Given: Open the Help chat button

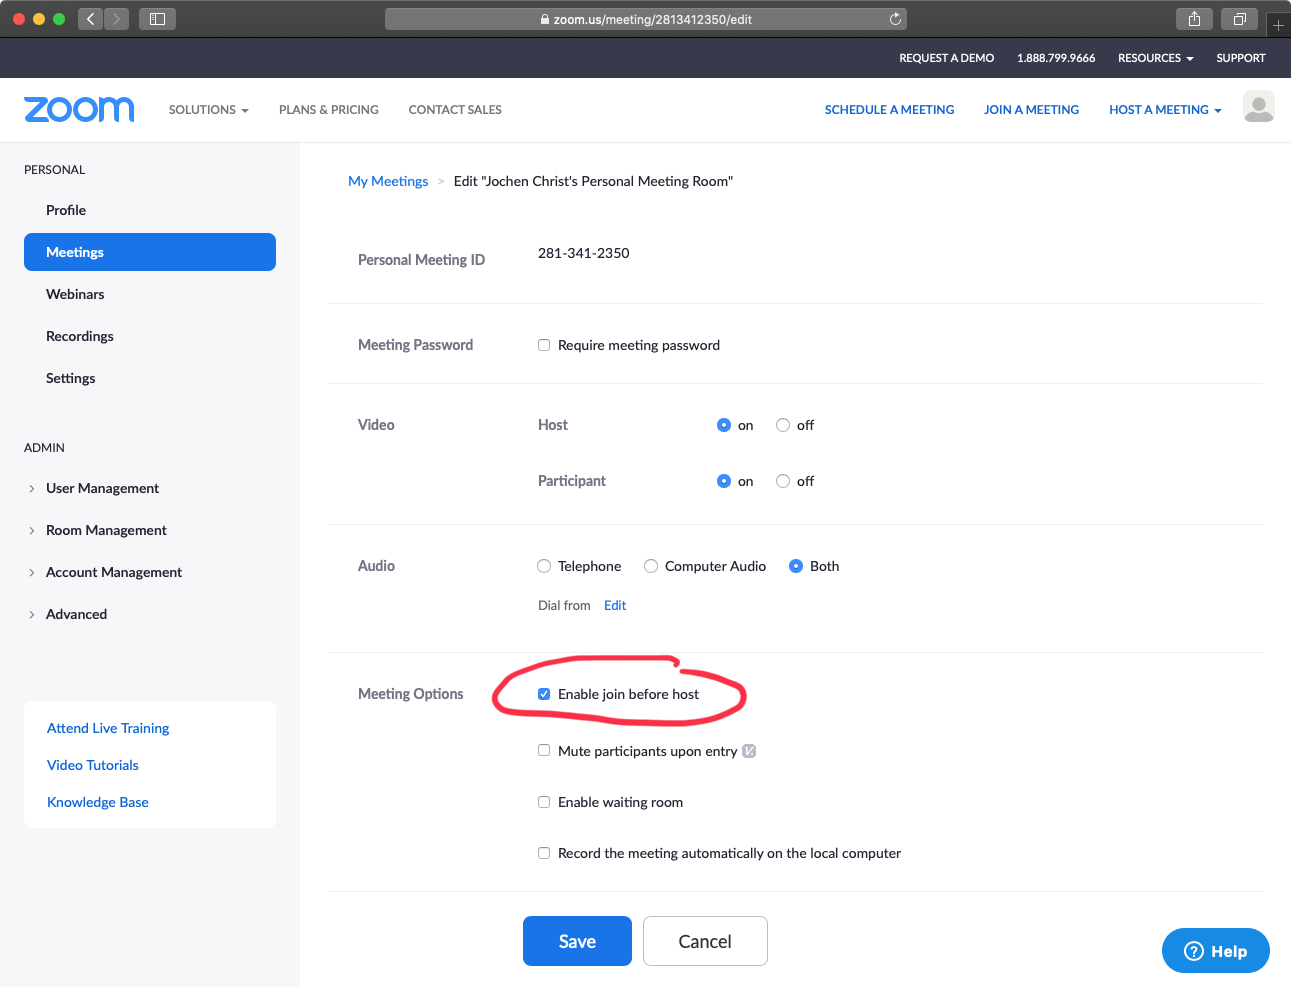Looking at the screenshot, I should coord(1215,951).
